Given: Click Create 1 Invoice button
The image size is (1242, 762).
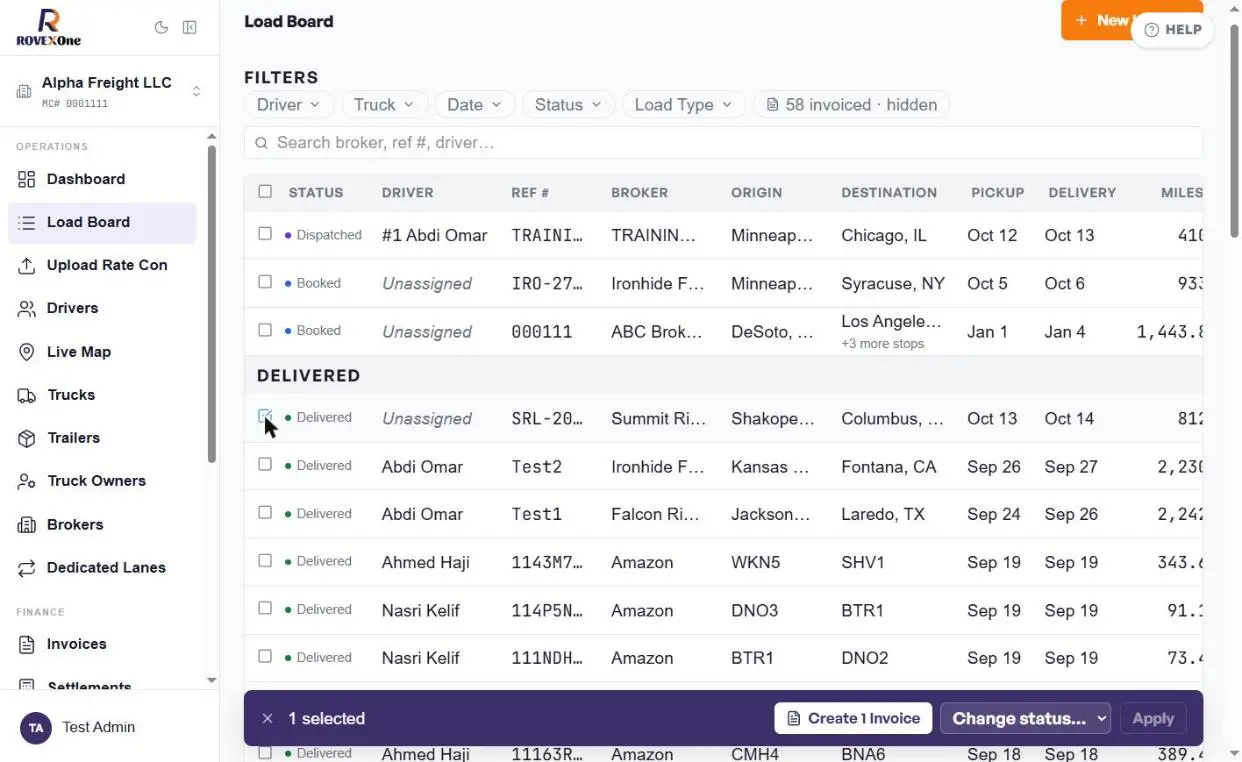Looking at the screenshot, I should tap(853, 718).
